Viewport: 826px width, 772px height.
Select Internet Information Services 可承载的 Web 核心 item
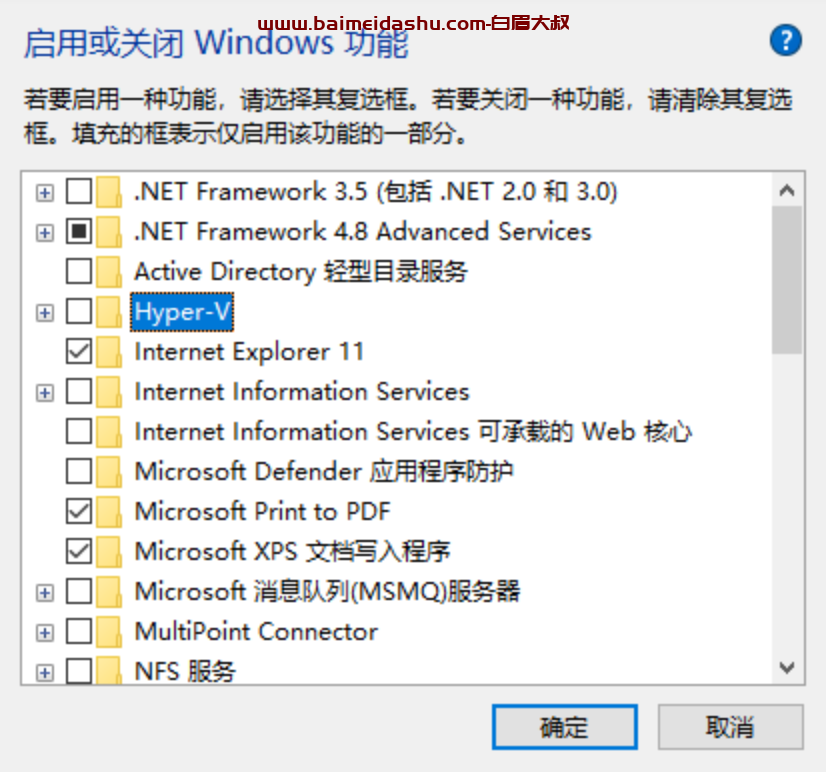point(412,432)
